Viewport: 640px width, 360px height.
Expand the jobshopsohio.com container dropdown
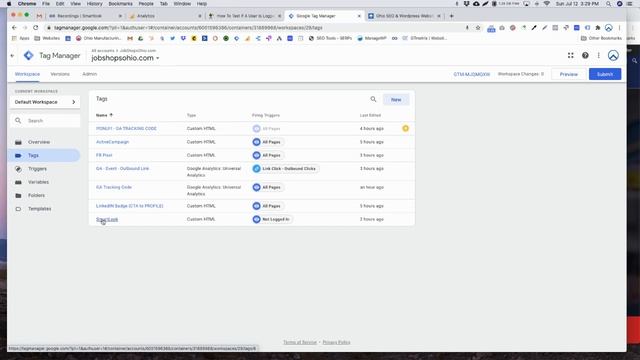[x=158, y=58]
